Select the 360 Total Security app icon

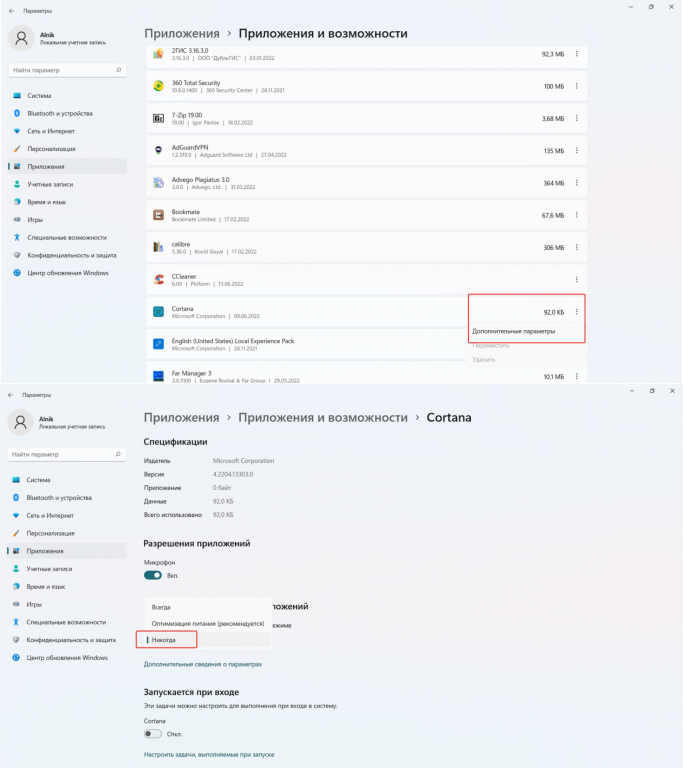[158, 86]
